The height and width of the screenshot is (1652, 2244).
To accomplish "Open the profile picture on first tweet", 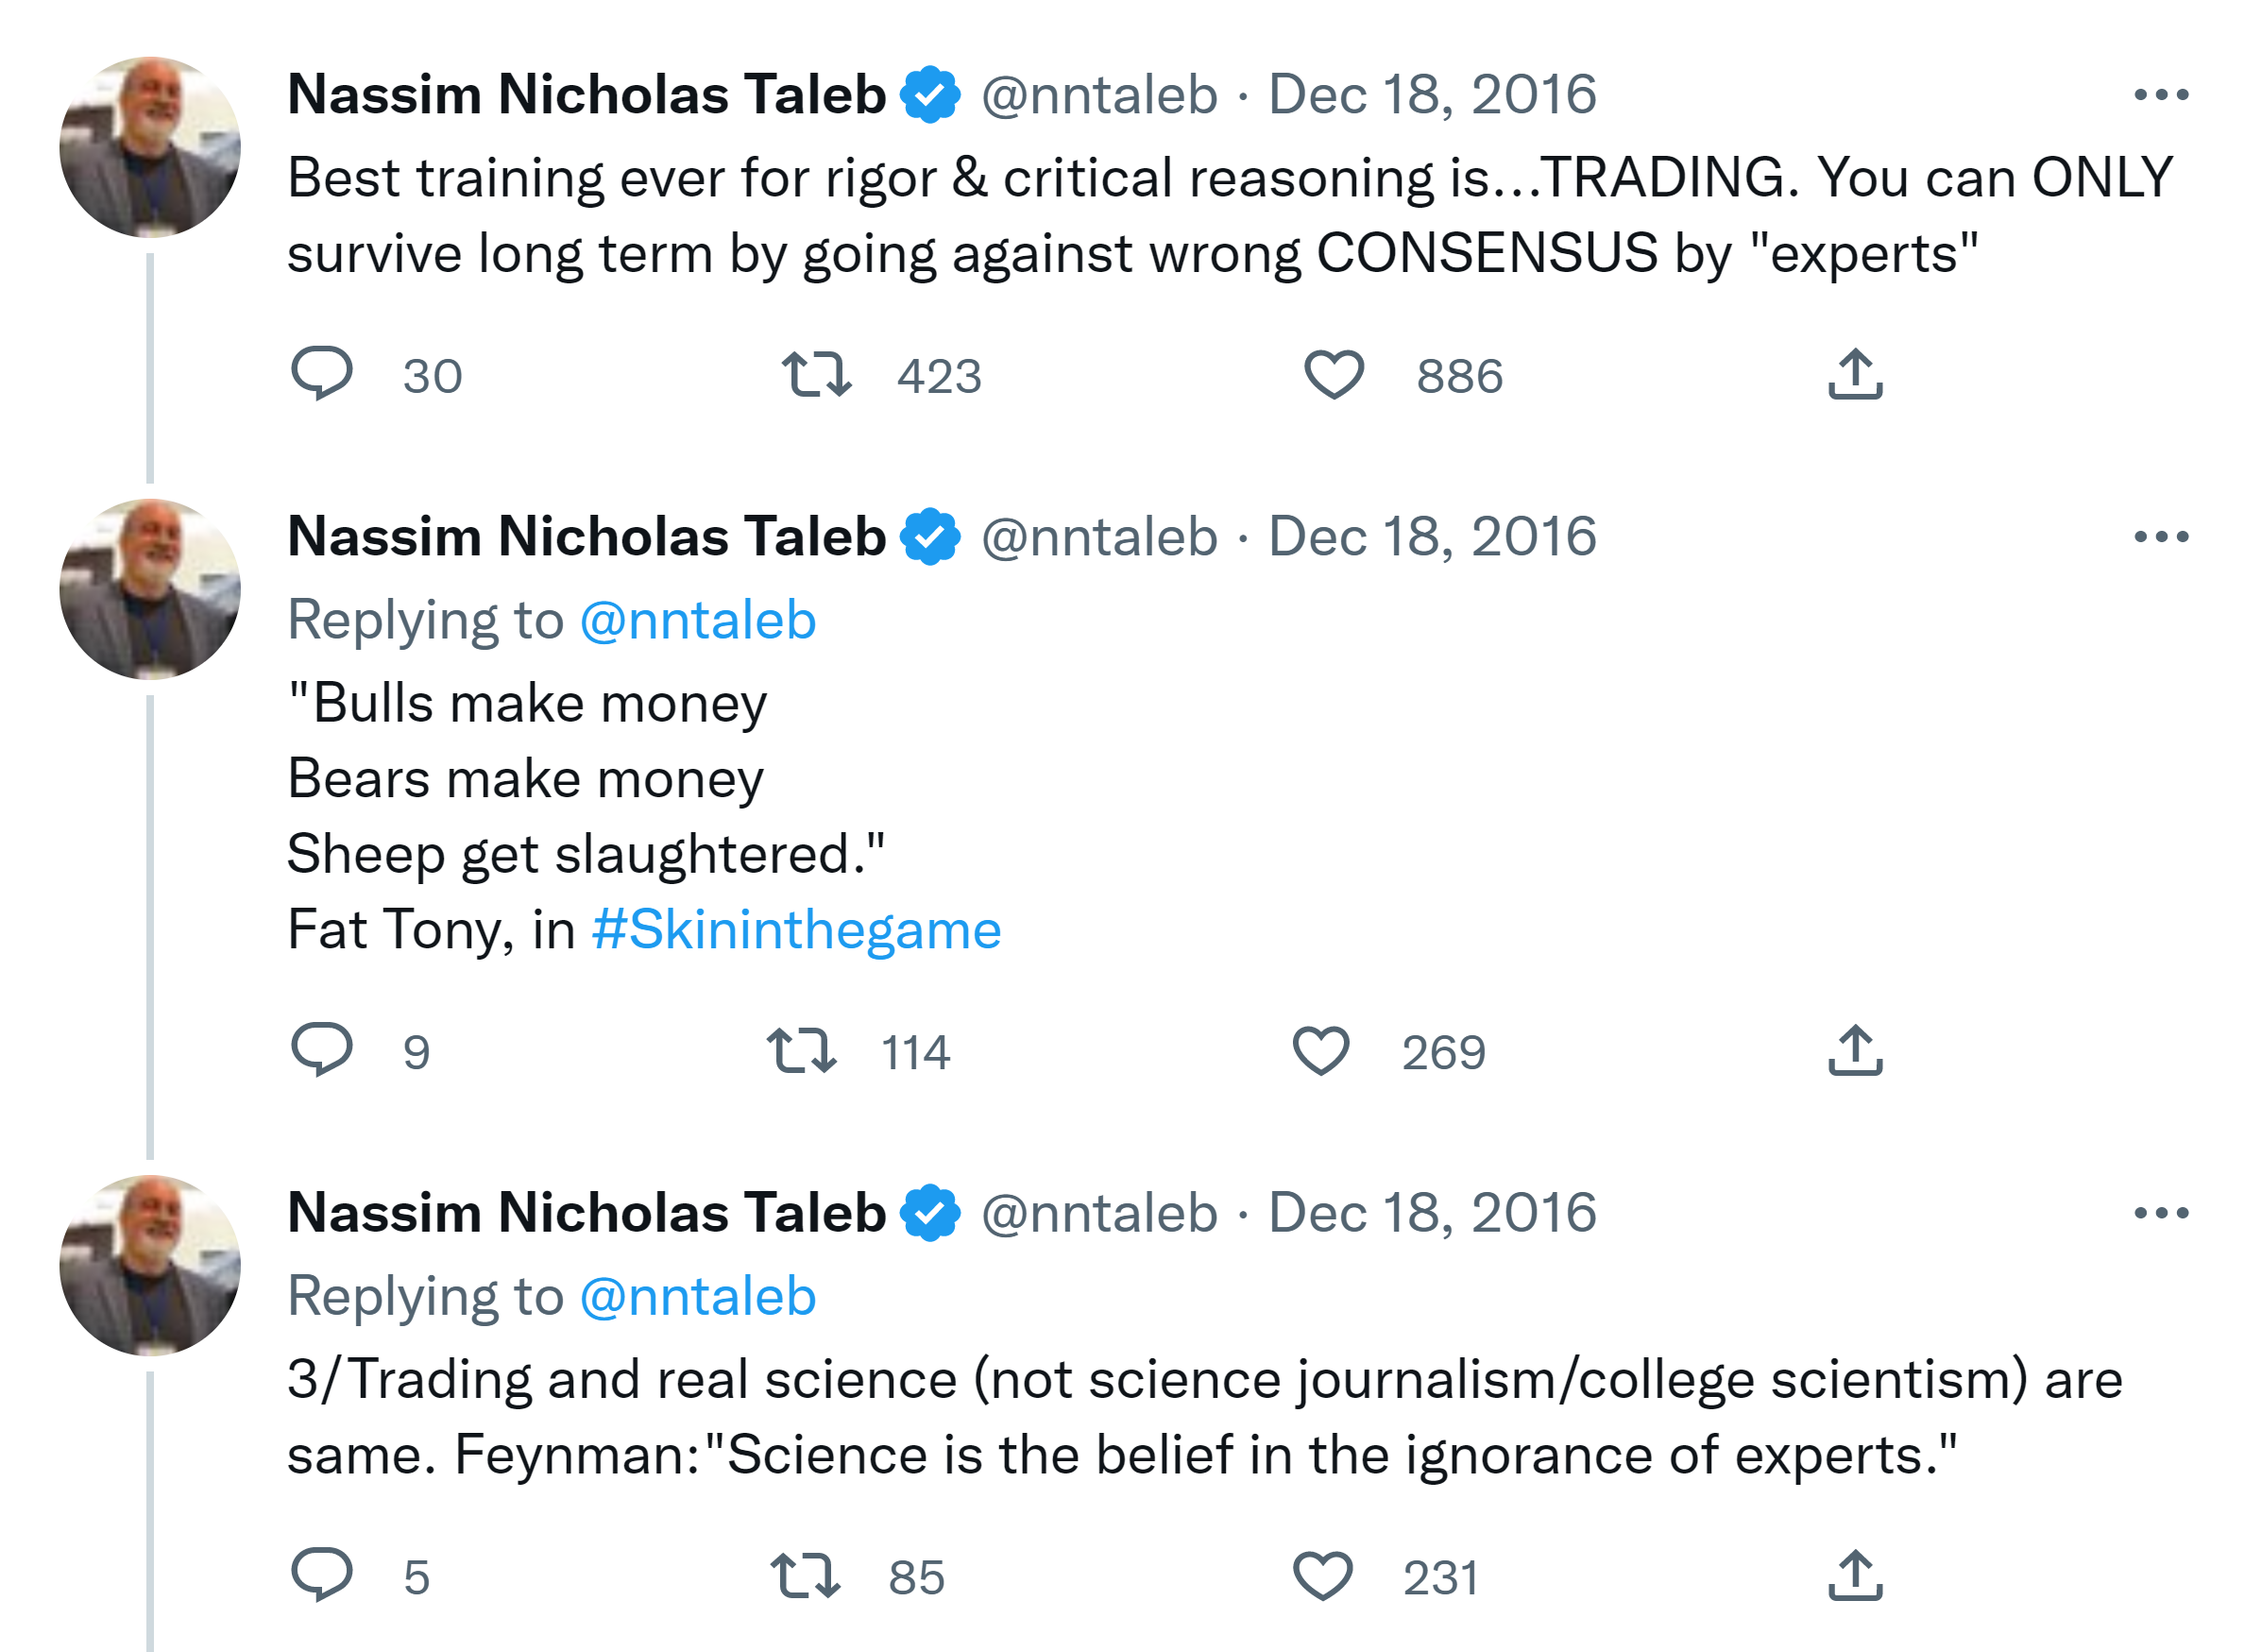I will pos(150,147).
